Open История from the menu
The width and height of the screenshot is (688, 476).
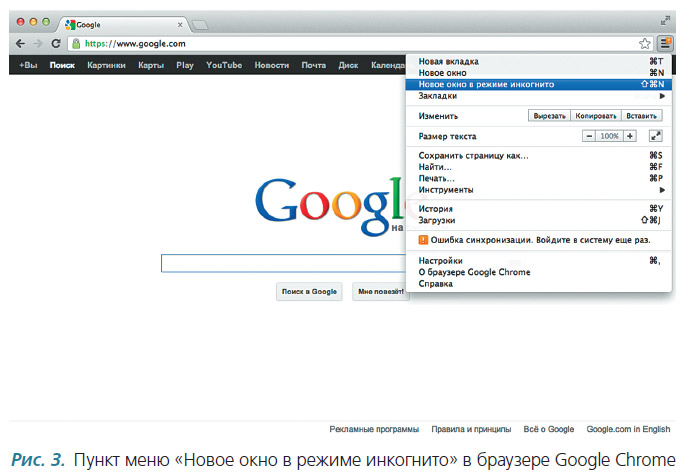pos(538,209)
